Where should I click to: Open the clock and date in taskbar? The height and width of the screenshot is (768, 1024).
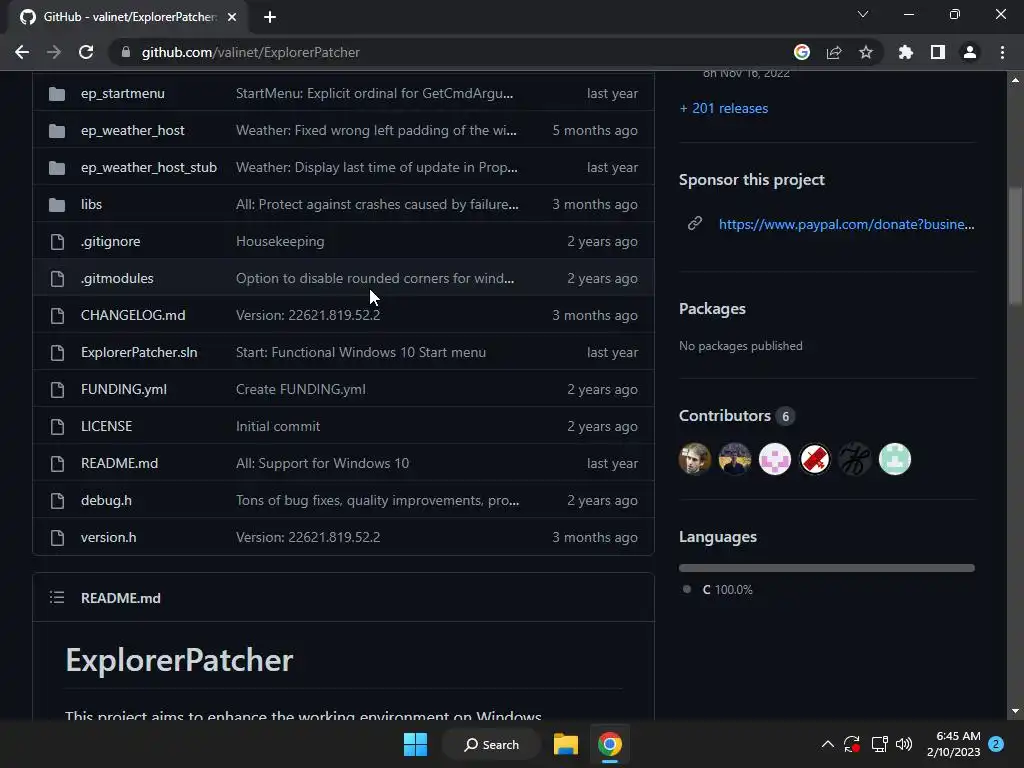tap(953, 744)
